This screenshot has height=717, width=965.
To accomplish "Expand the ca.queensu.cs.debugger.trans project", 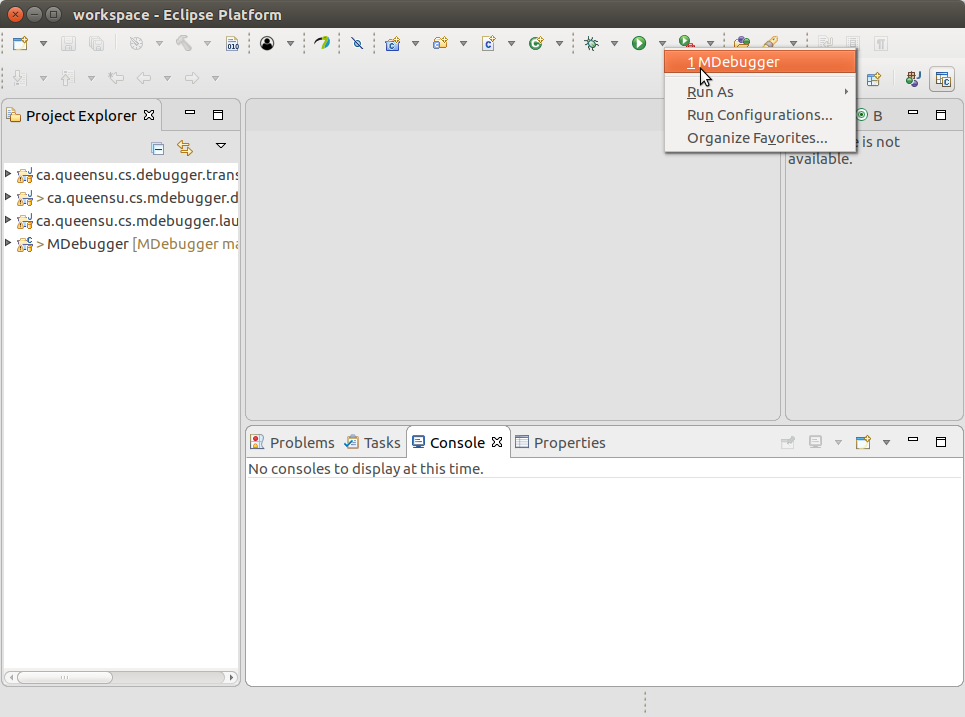I will coord(8,174).
